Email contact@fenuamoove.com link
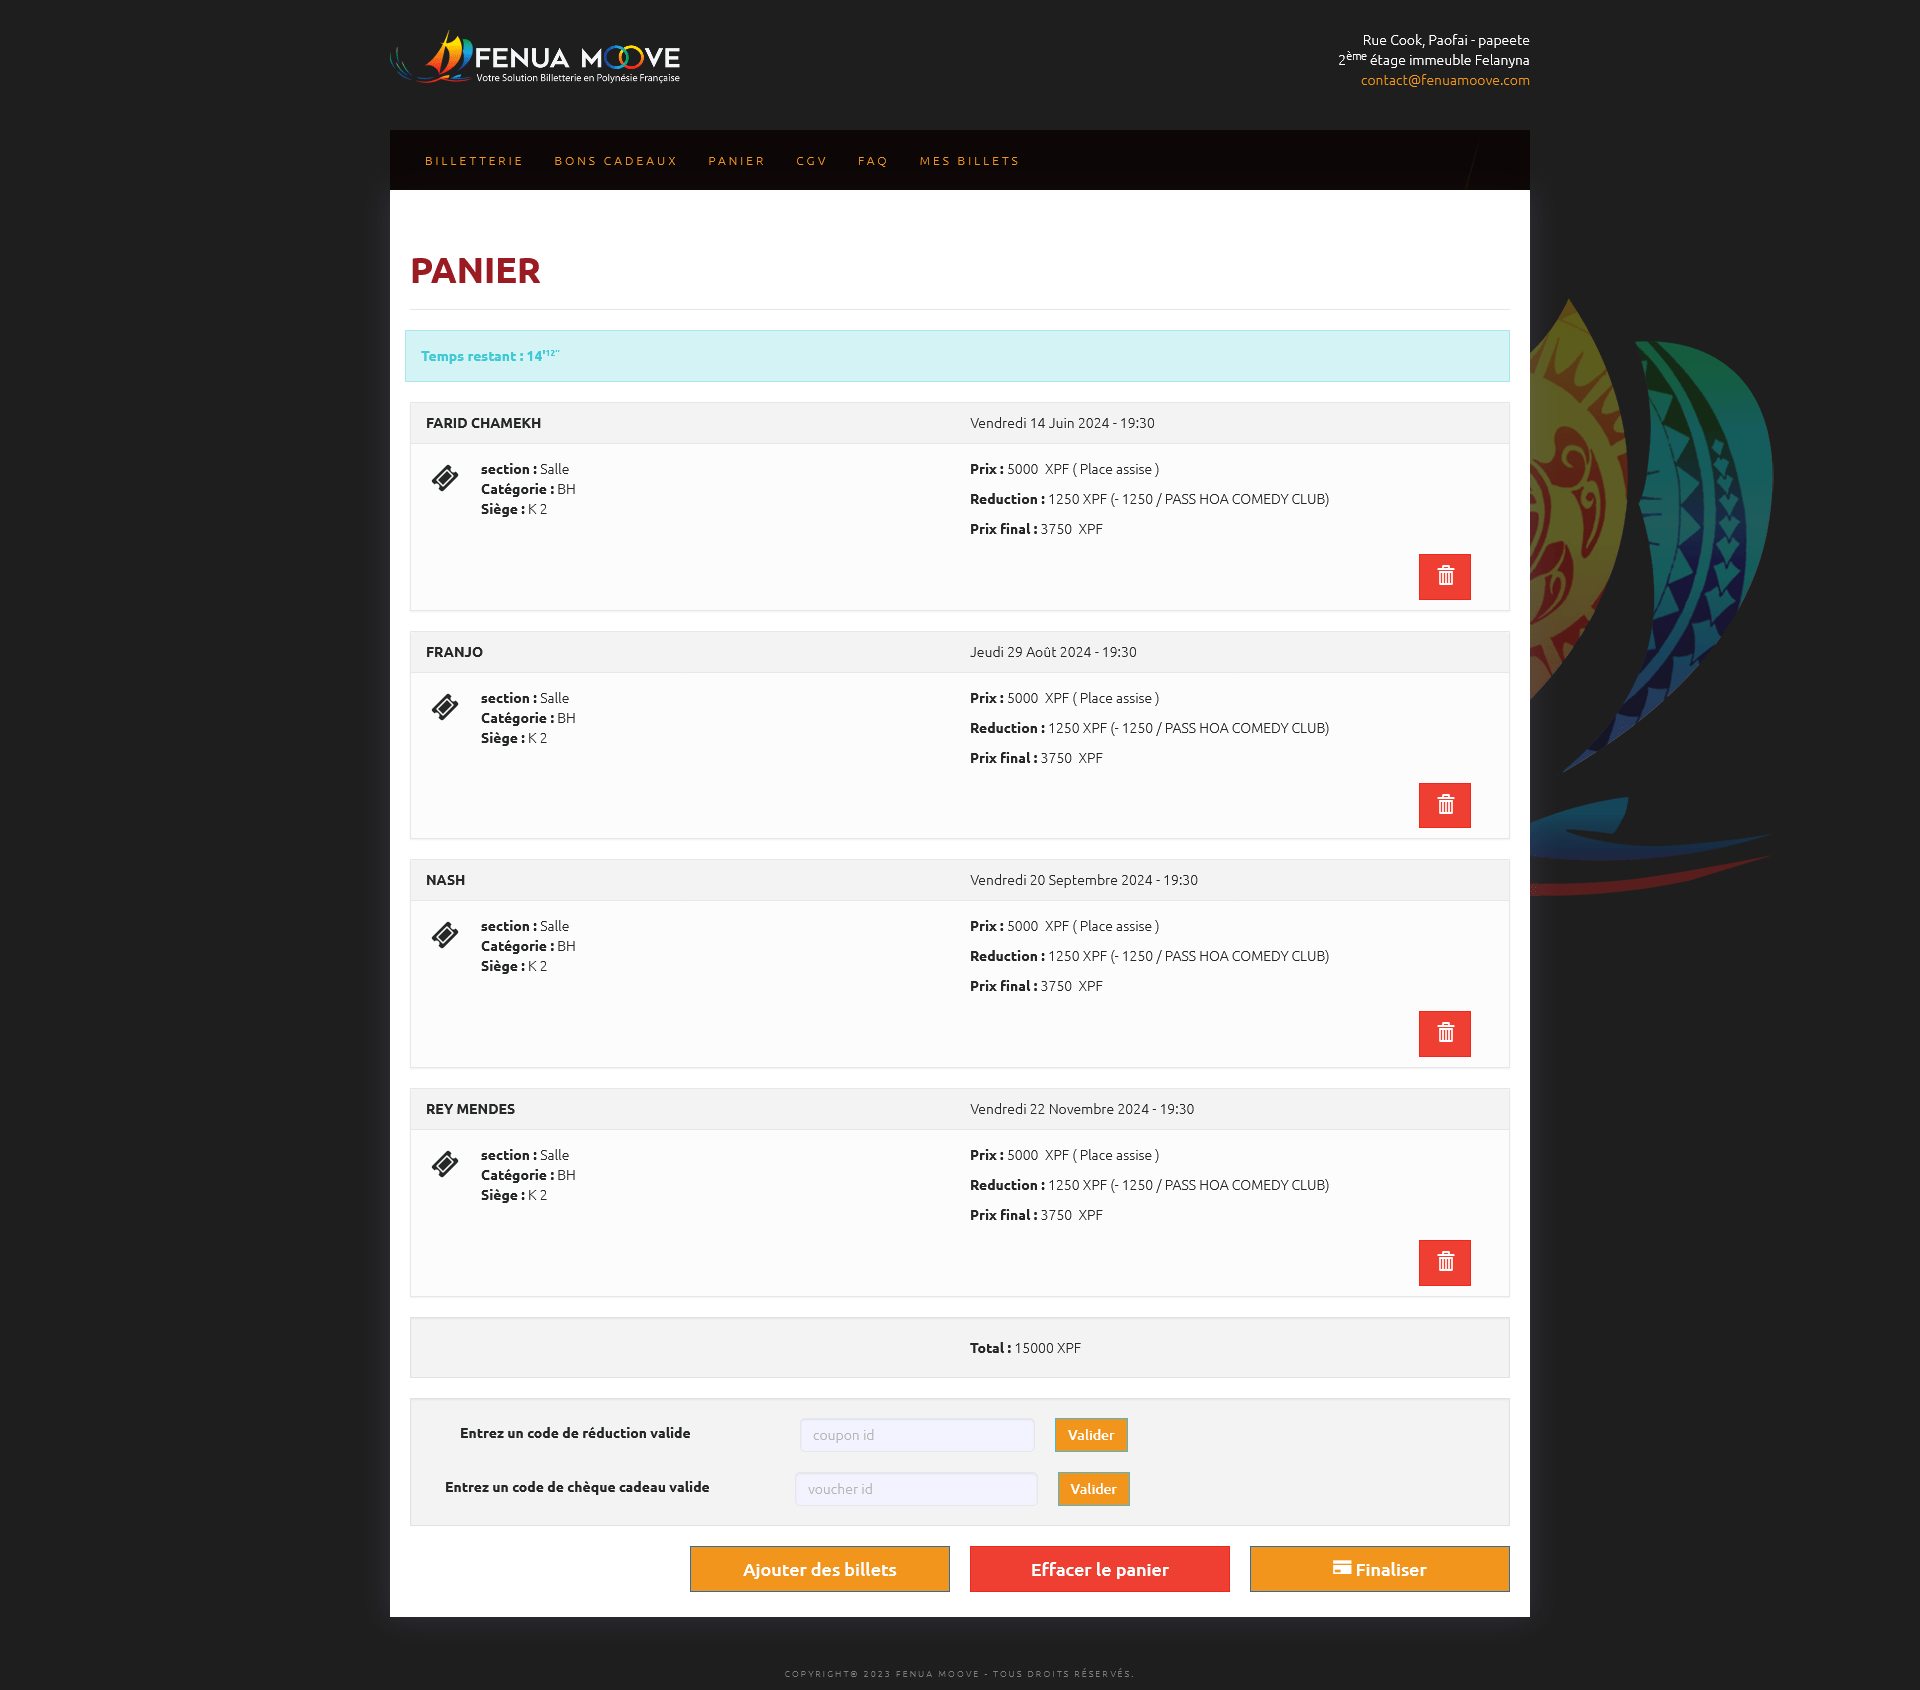 point(1444,80)
